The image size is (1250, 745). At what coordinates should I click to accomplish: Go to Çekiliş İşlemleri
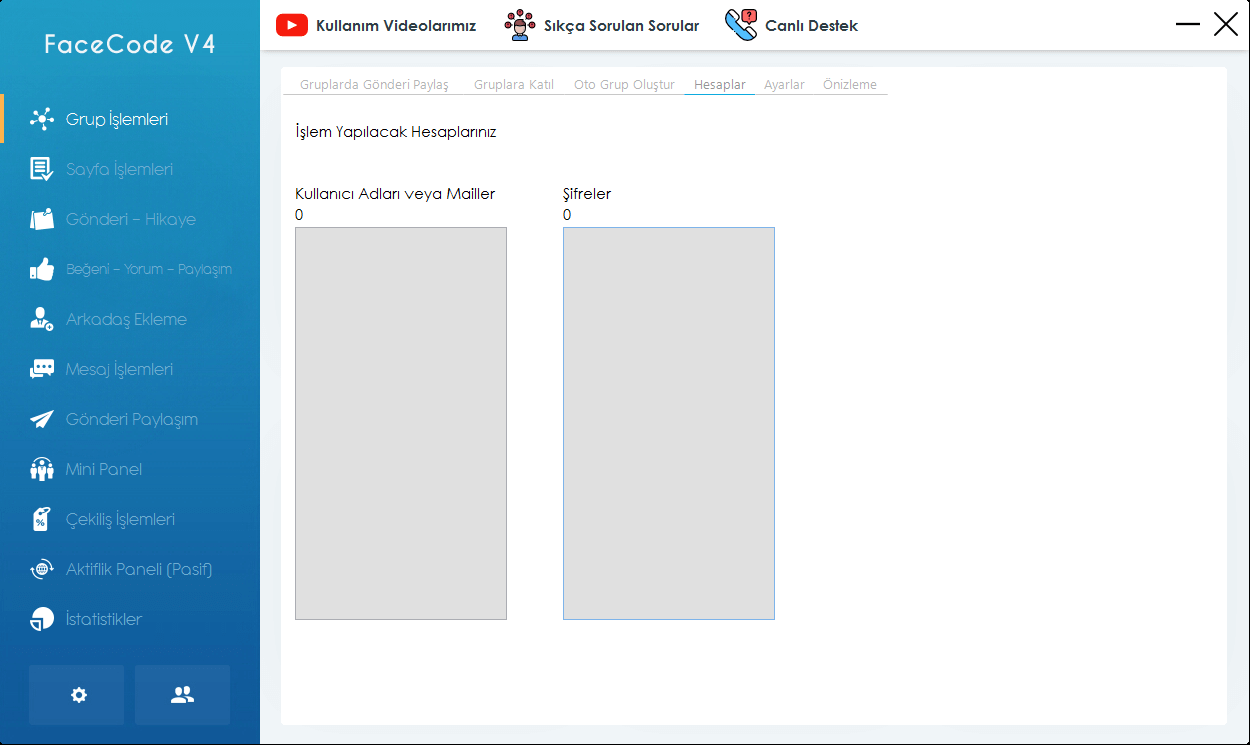120,519
